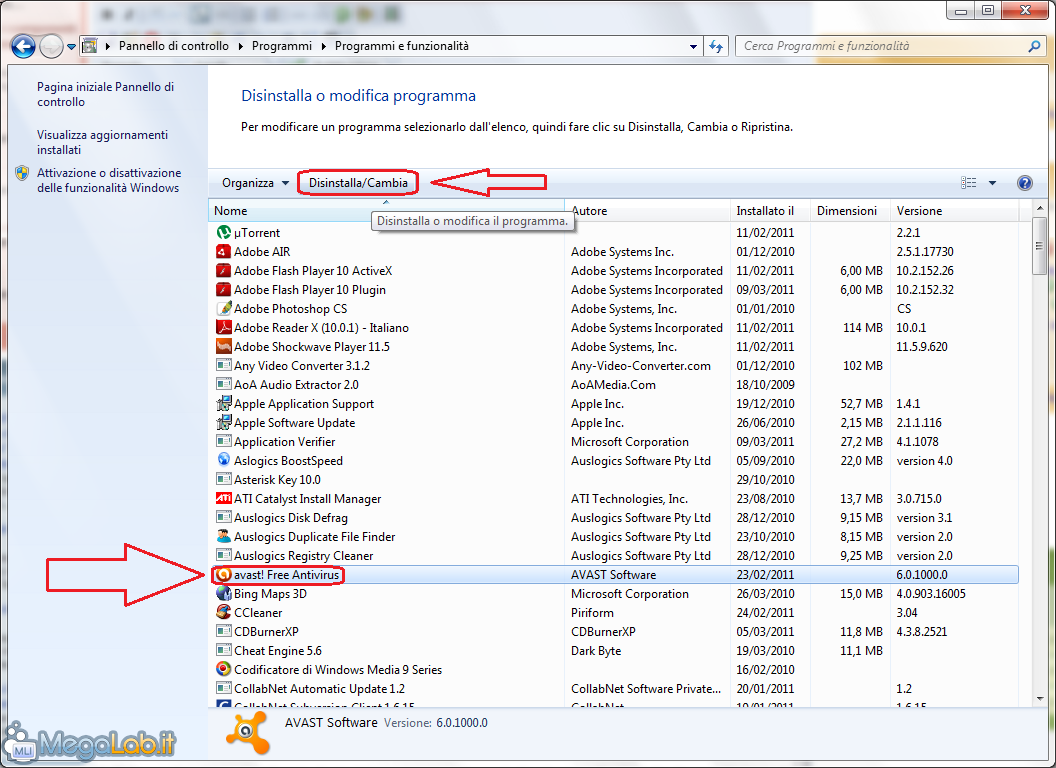The image size is (1056, 768).
Task: Click the change view icon
Action: point(968,183)
